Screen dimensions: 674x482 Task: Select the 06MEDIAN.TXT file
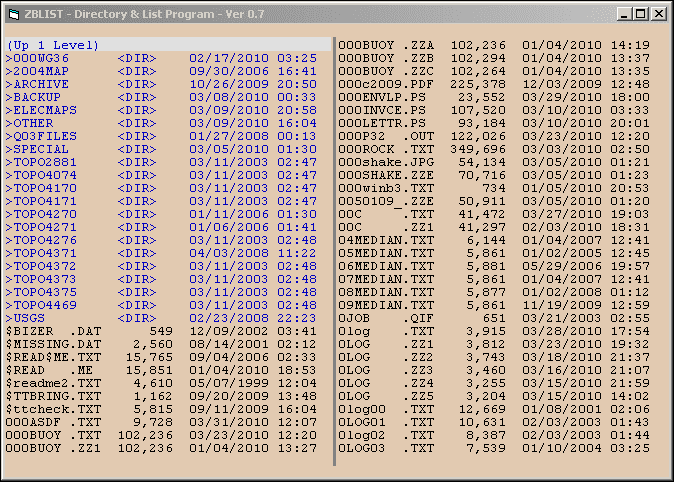point(494,266)
